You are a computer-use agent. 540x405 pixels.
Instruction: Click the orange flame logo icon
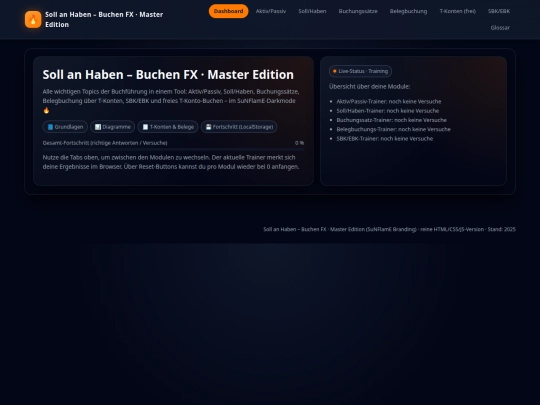coord(33,19)
